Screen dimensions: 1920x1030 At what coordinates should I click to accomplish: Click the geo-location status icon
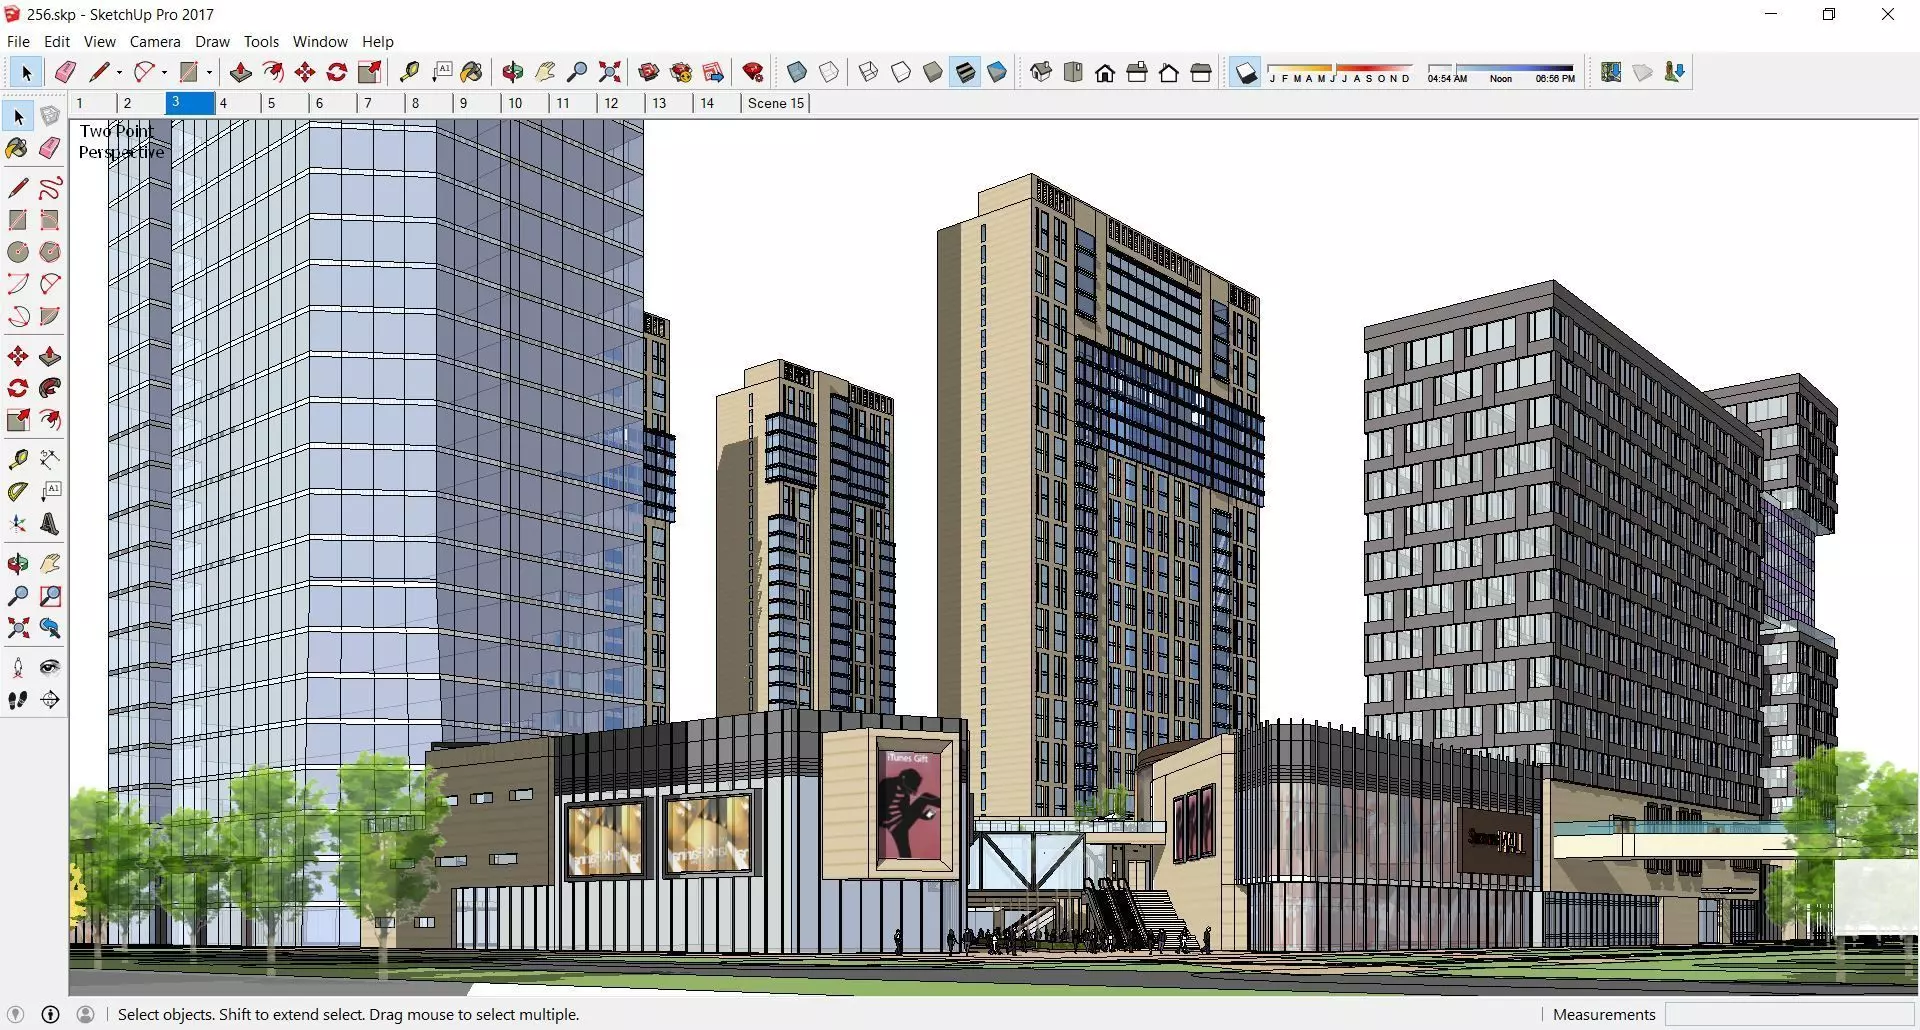click(15, 1014)
